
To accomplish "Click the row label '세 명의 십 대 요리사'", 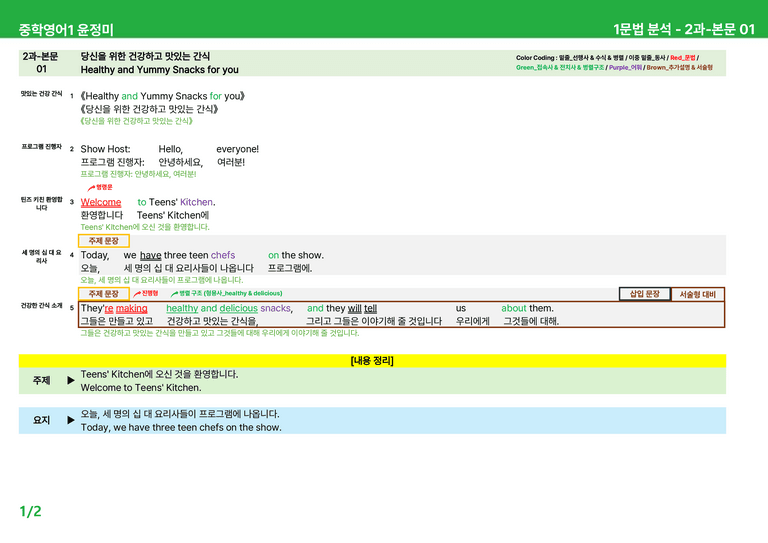I will click(x=41, y=257).
